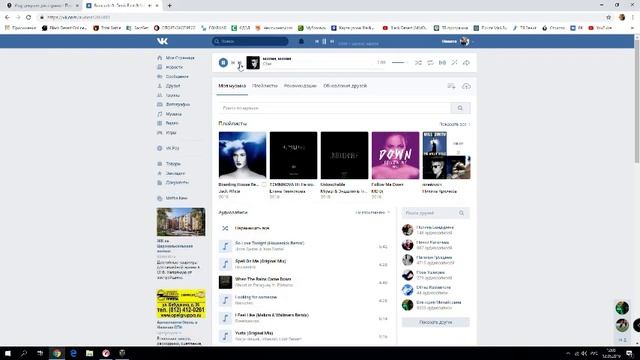
Task: Click the Показать других button
Action: [436, 322]
